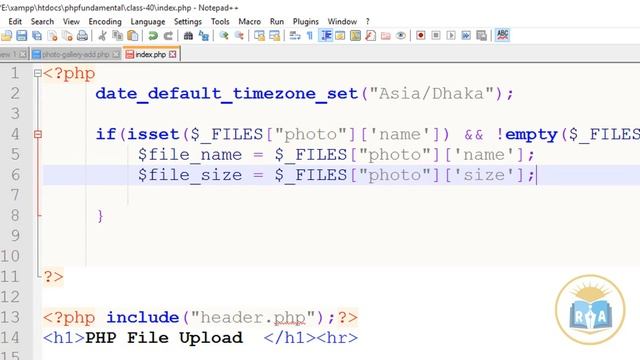
Task: Open the Plugins menu
Action: point(306,22)
